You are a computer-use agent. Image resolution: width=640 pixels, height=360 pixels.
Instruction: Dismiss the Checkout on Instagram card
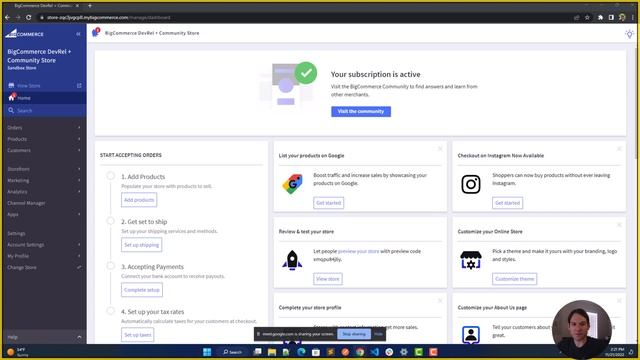click(619, 149)
